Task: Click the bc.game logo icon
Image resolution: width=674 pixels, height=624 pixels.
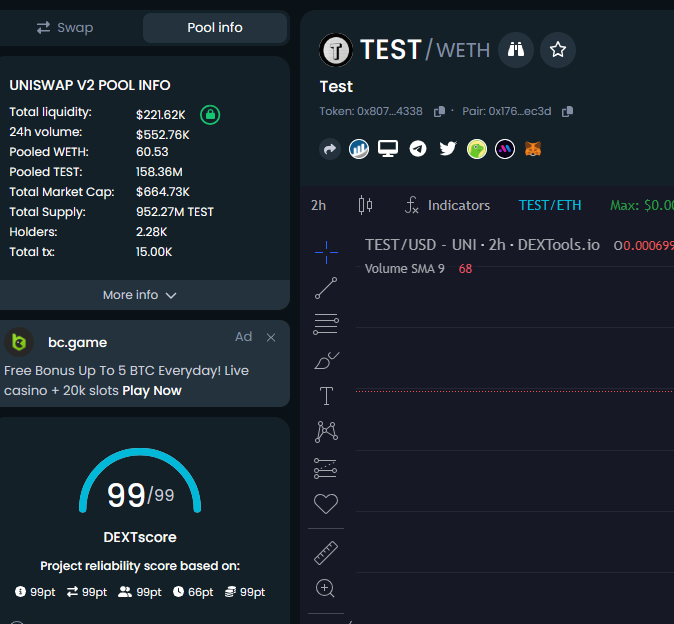Action: (x=19, y=343)
